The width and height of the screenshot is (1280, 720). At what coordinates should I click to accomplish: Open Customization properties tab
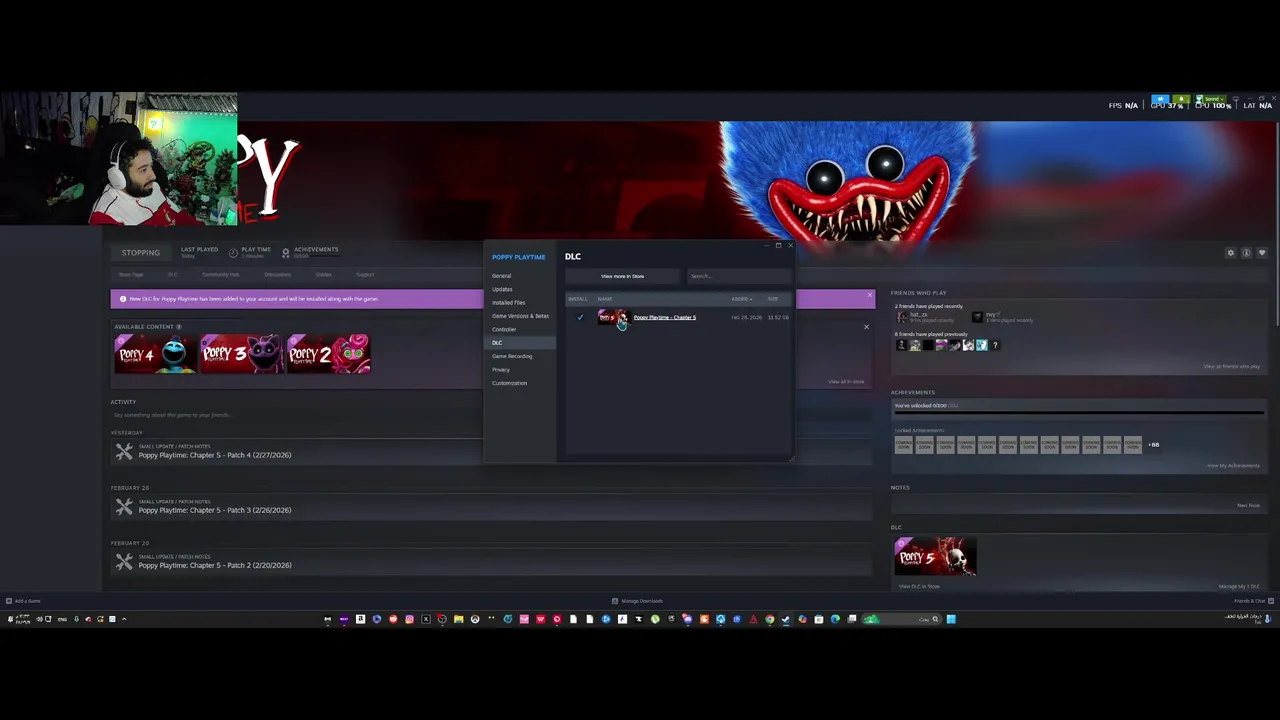point(509,383)
